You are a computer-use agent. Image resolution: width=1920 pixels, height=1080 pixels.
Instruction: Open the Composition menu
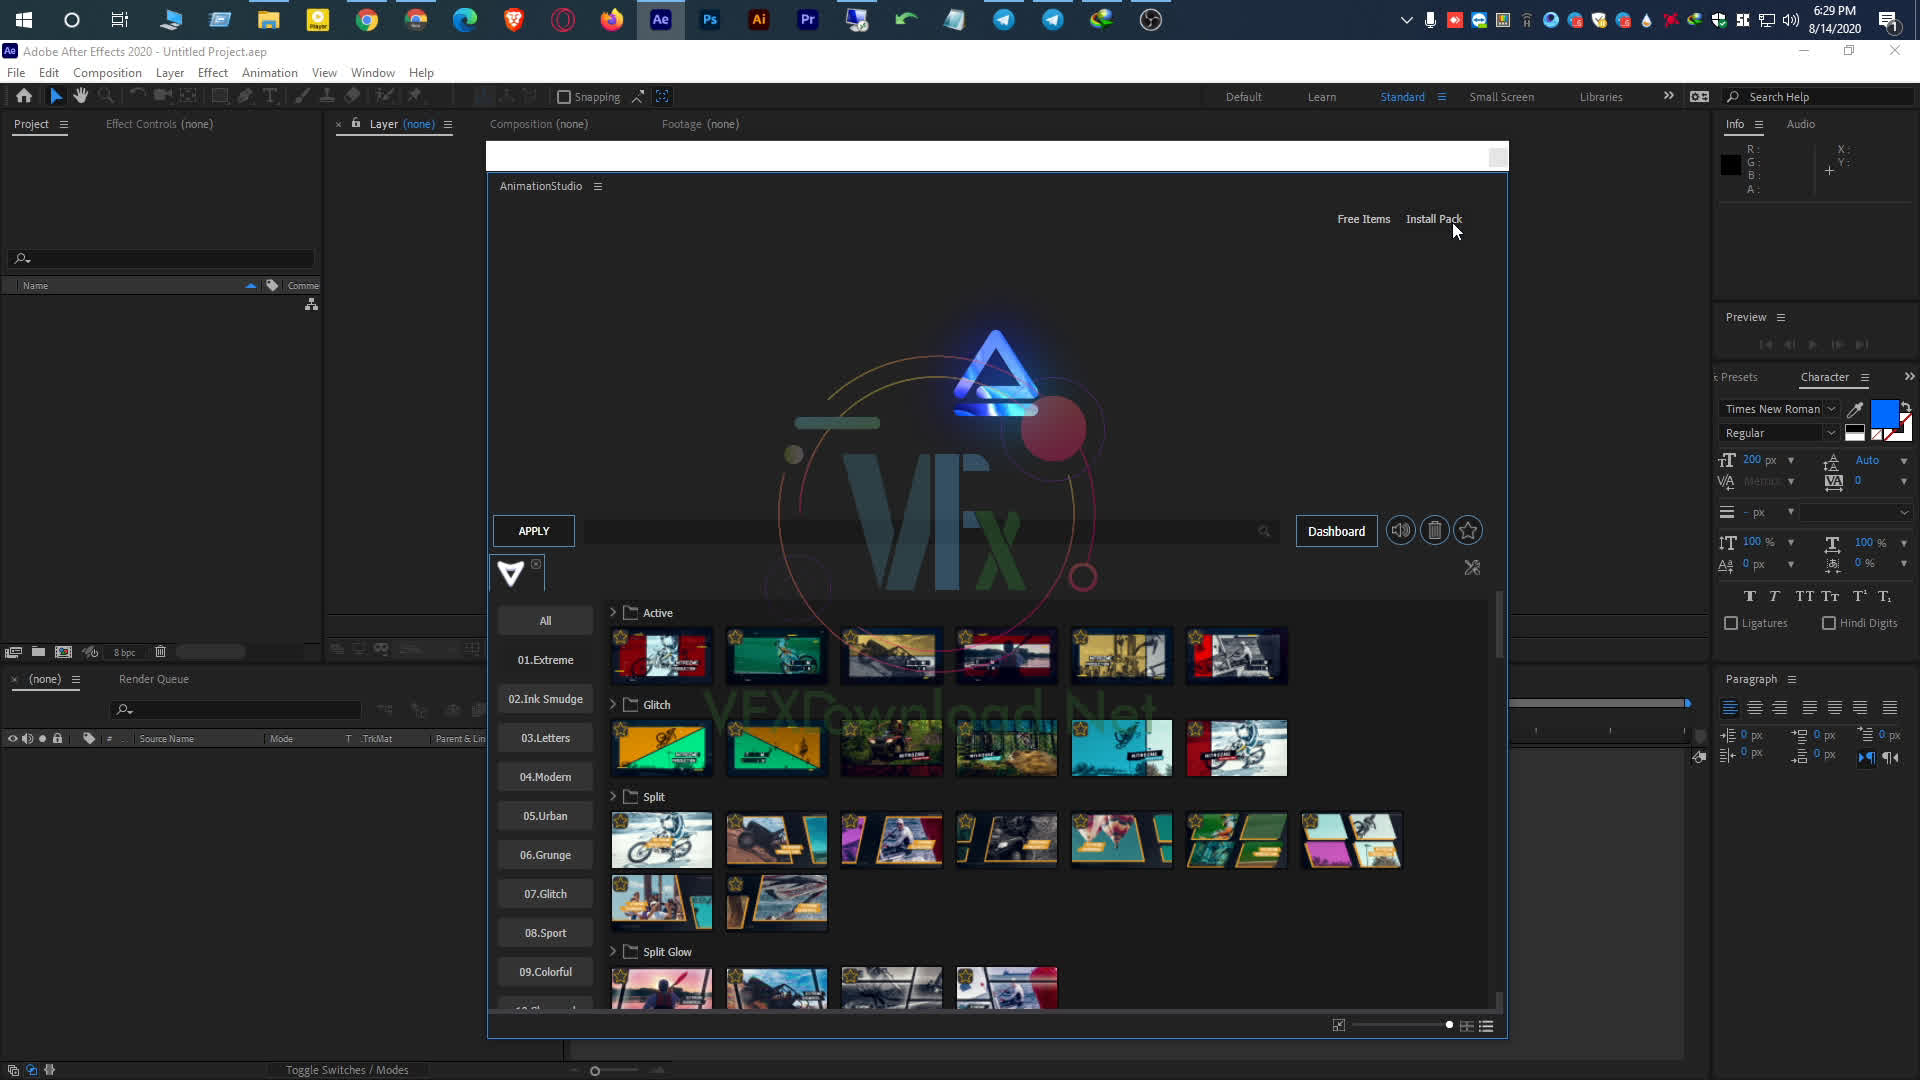pyautogui.click(x=107, y=72)
